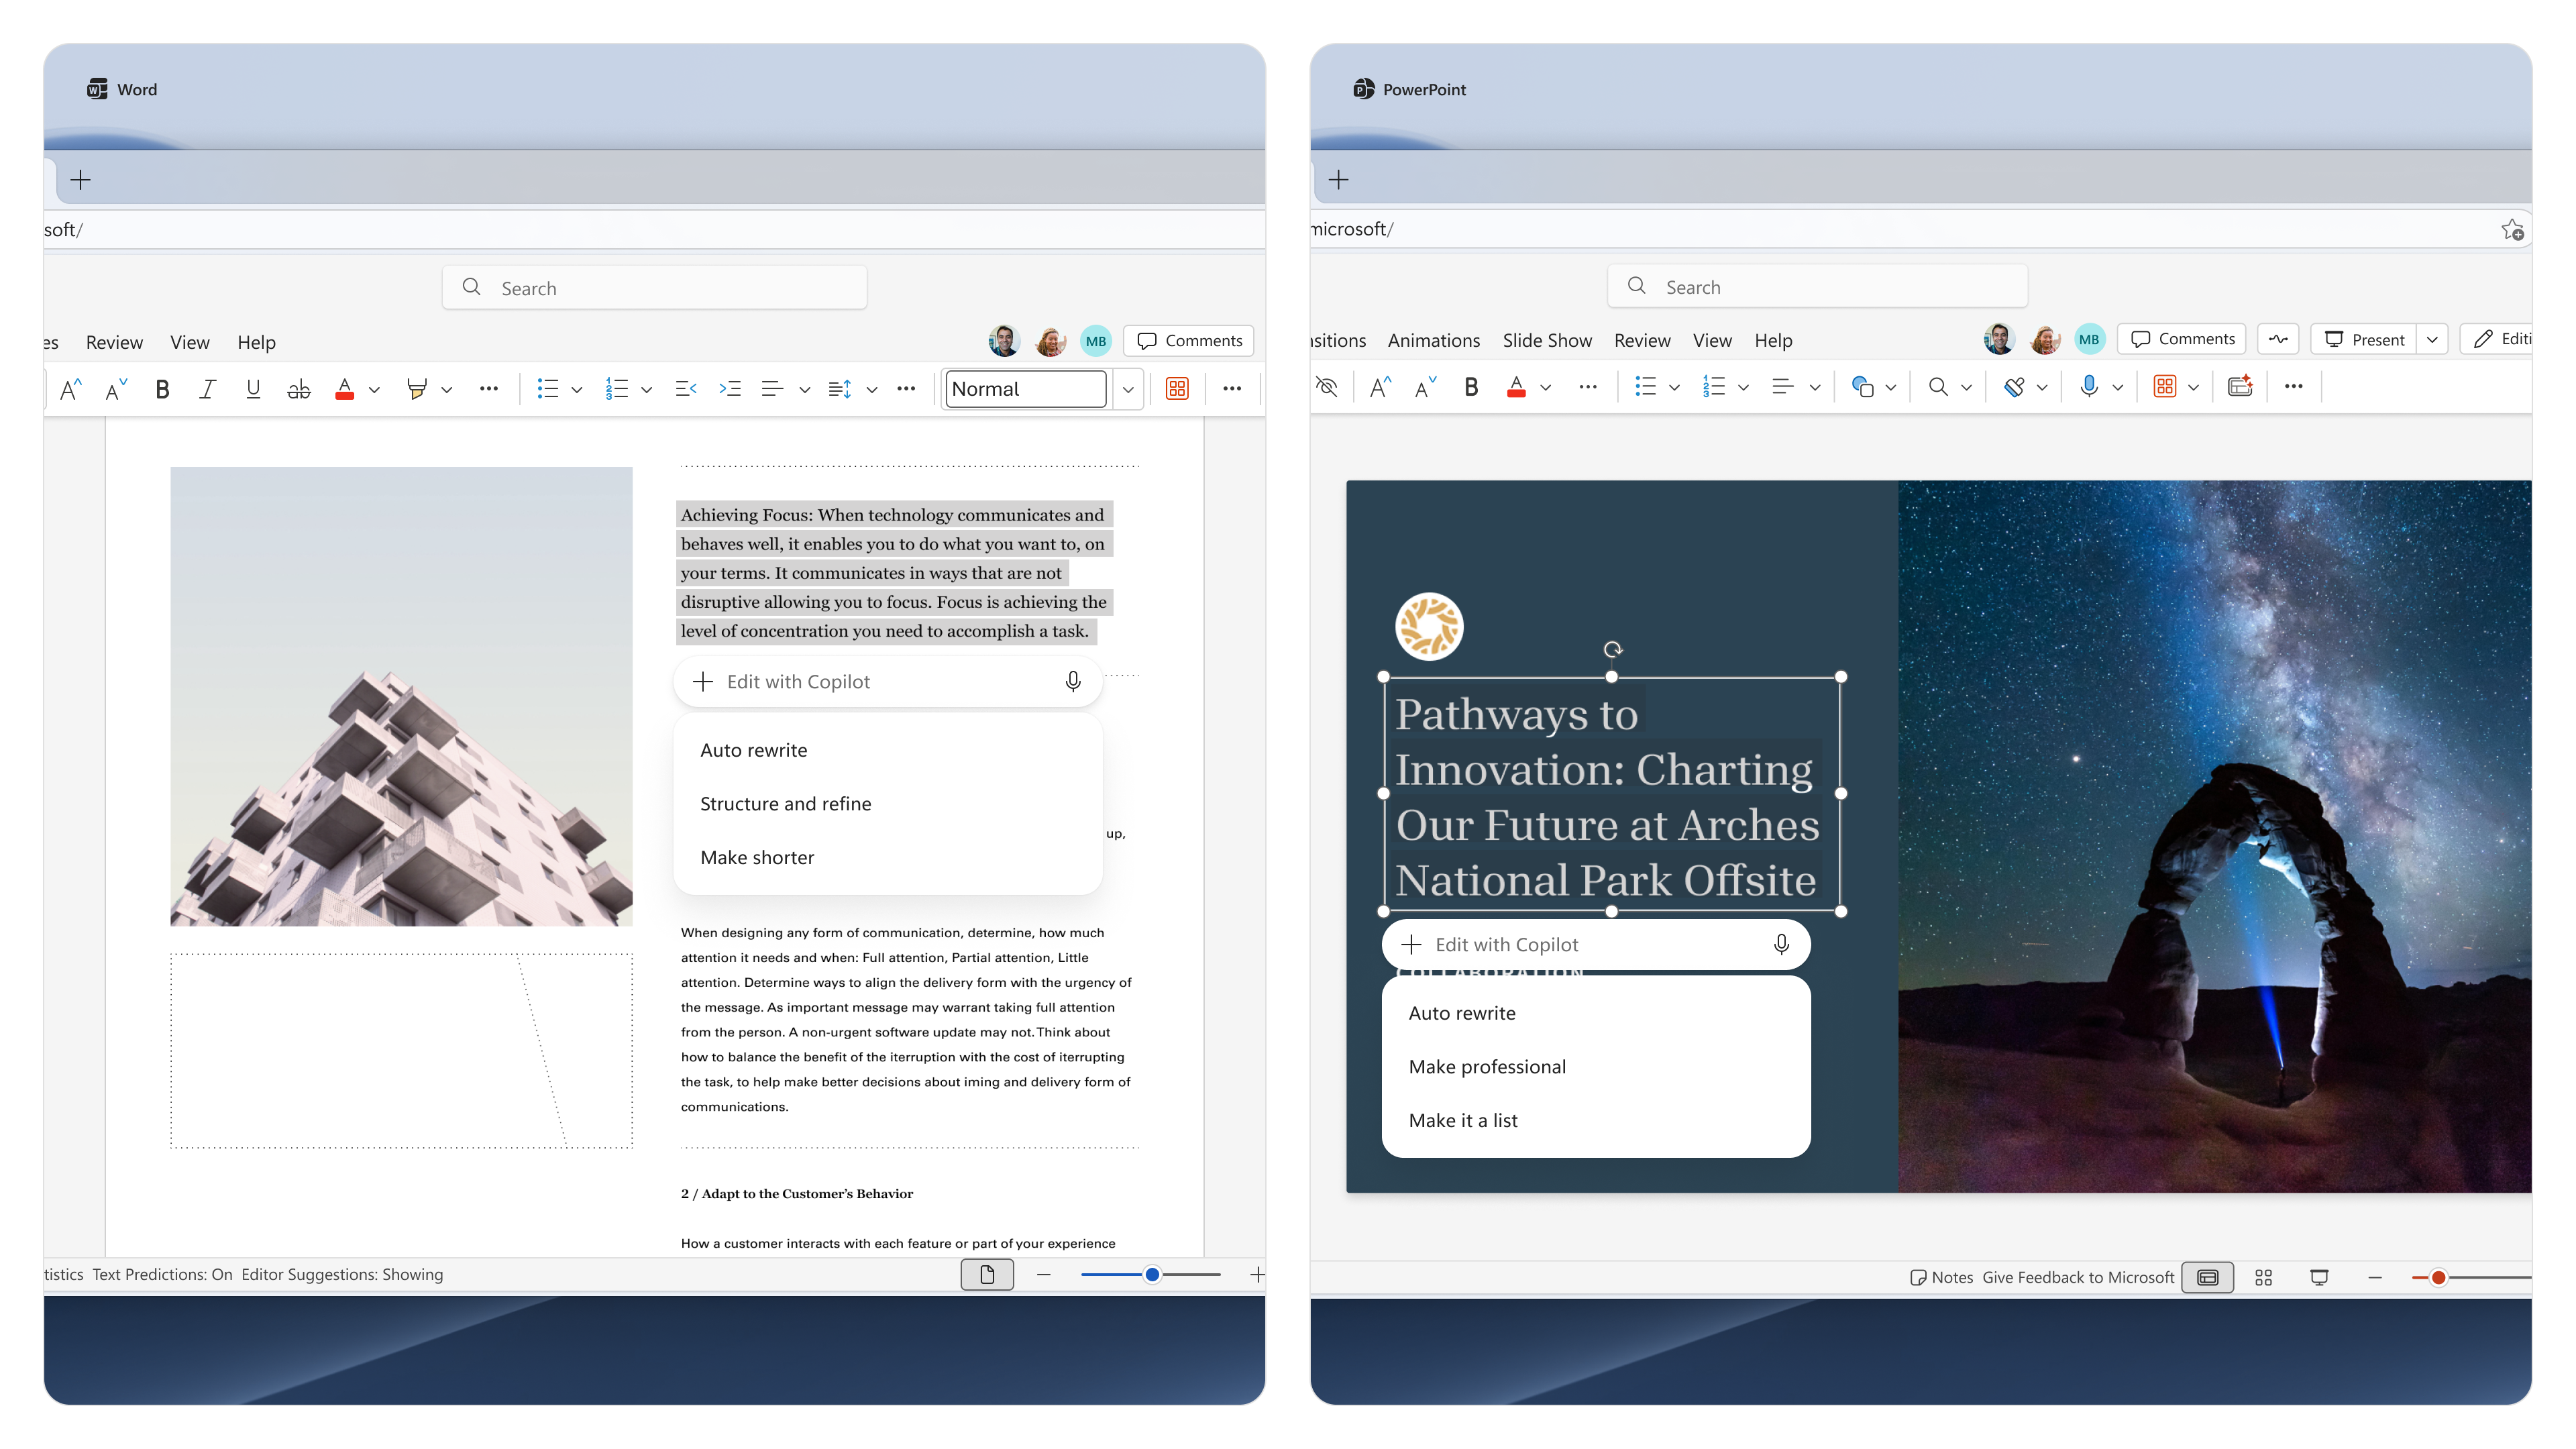2576x1449 pixels.
Task: Toggle Notes pane in PowerPoint status bar
Action: (1941, 1277)
